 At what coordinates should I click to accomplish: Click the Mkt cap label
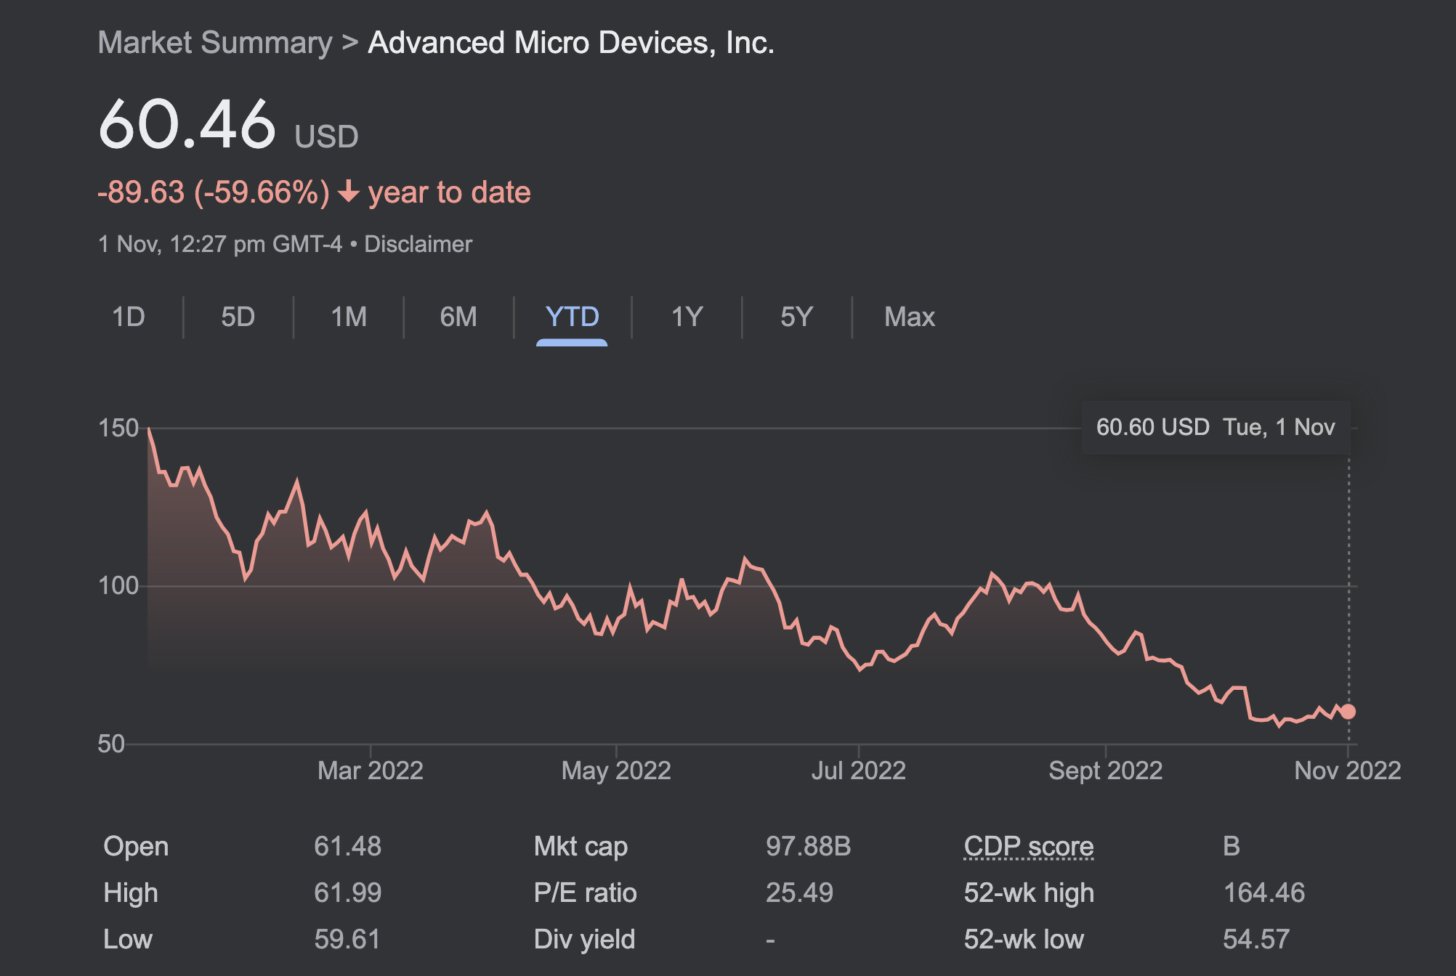(x=581, y=846)
